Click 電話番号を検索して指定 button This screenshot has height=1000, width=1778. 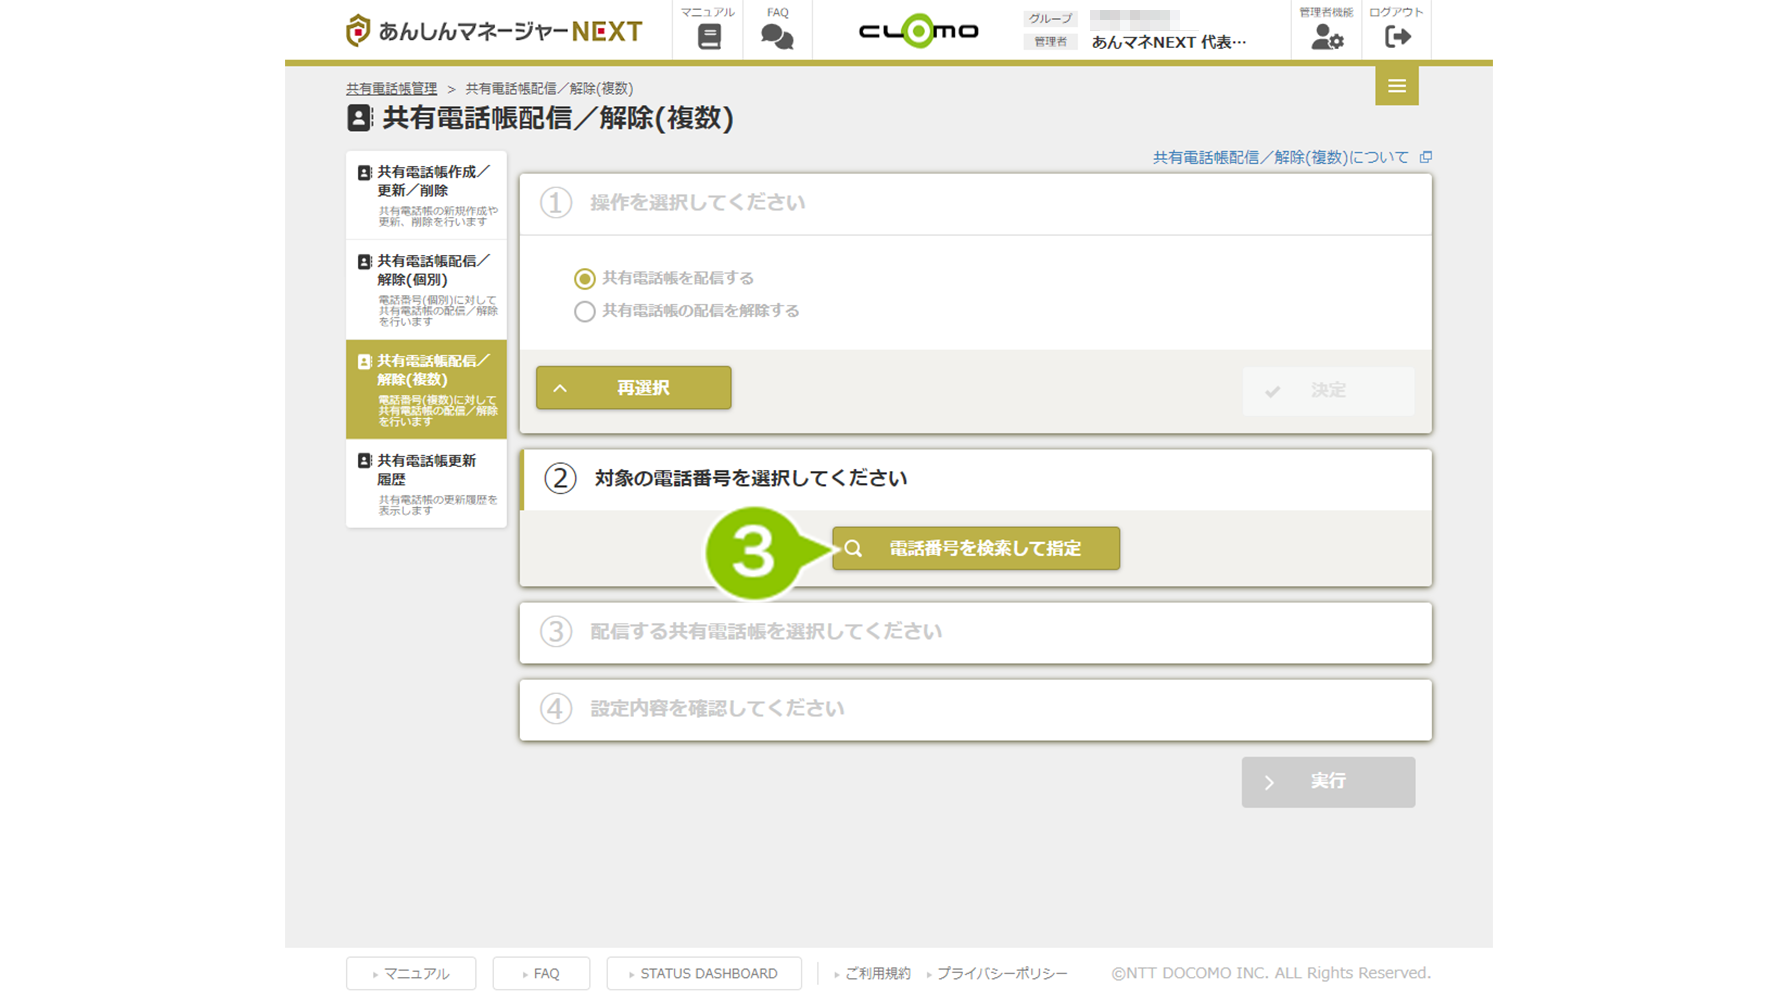tap(975, 549)
